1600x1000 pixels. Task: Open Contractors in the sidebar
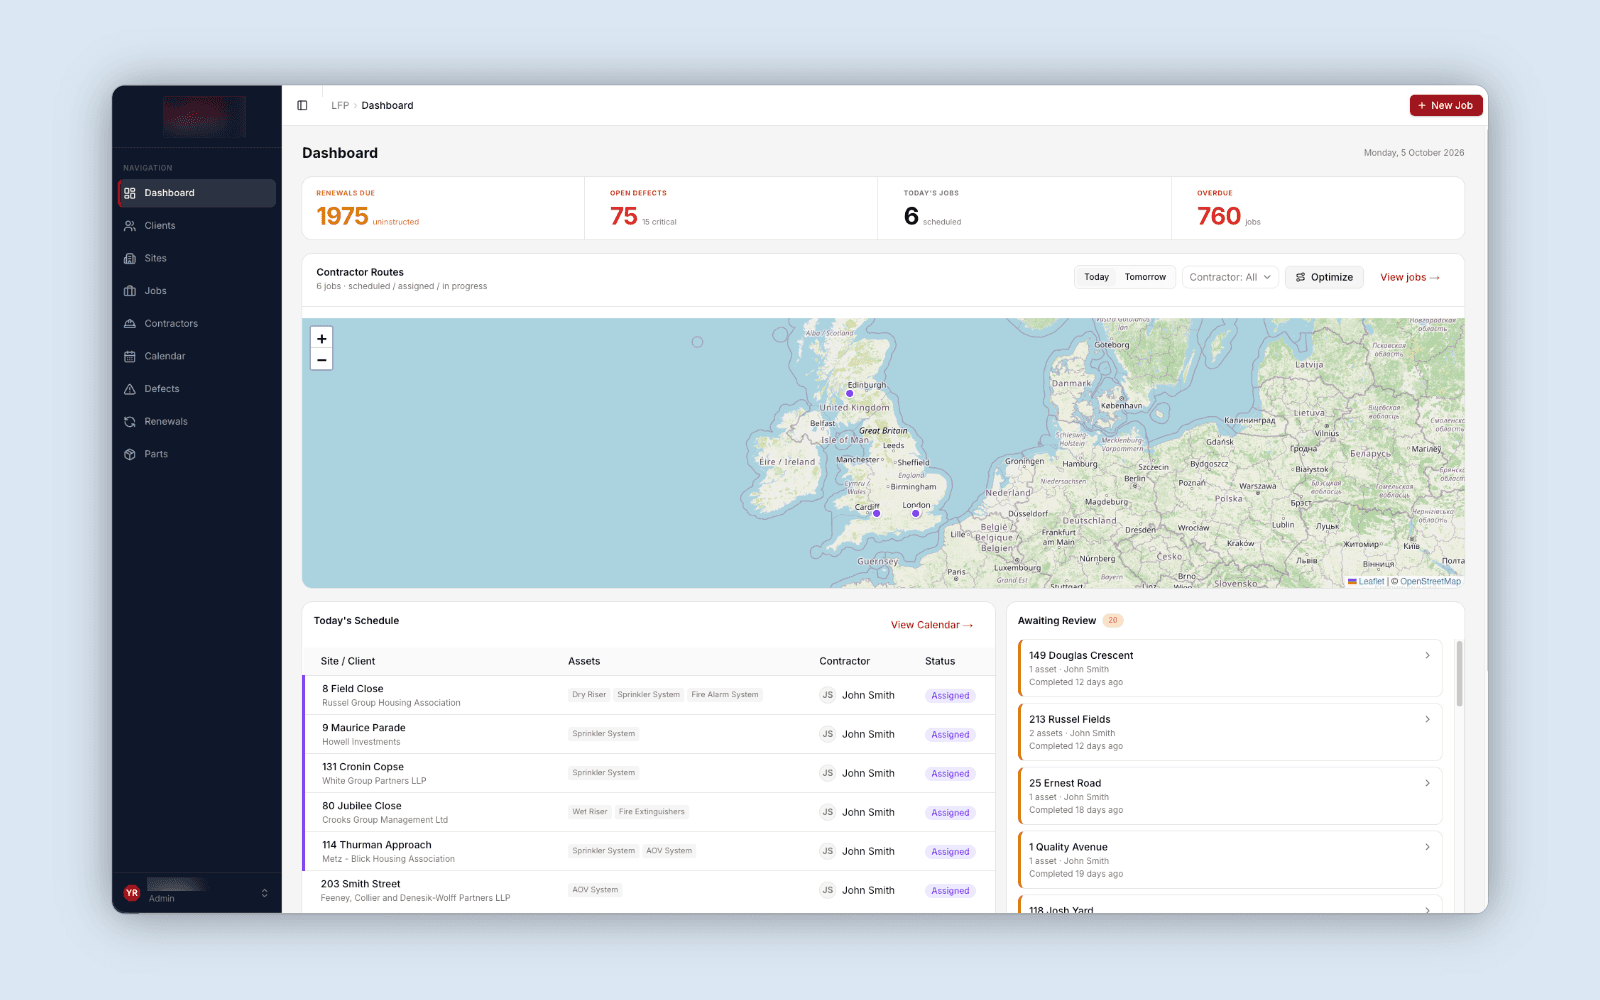tap(197, 324)
